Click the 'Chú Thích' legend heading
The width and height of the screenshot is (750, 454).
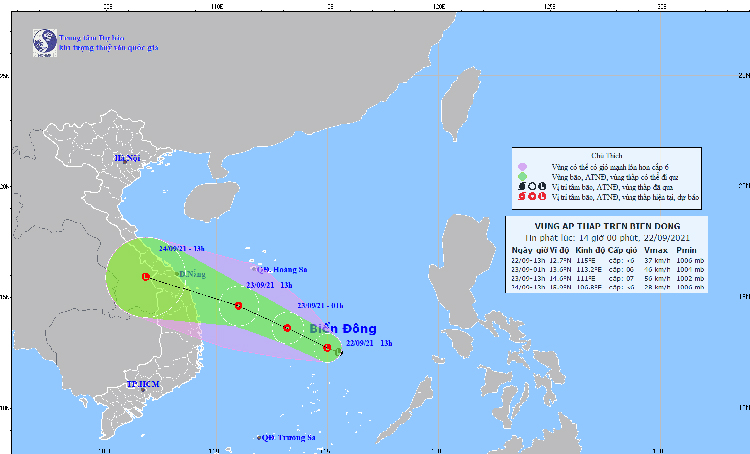click(x=607, y=155)
